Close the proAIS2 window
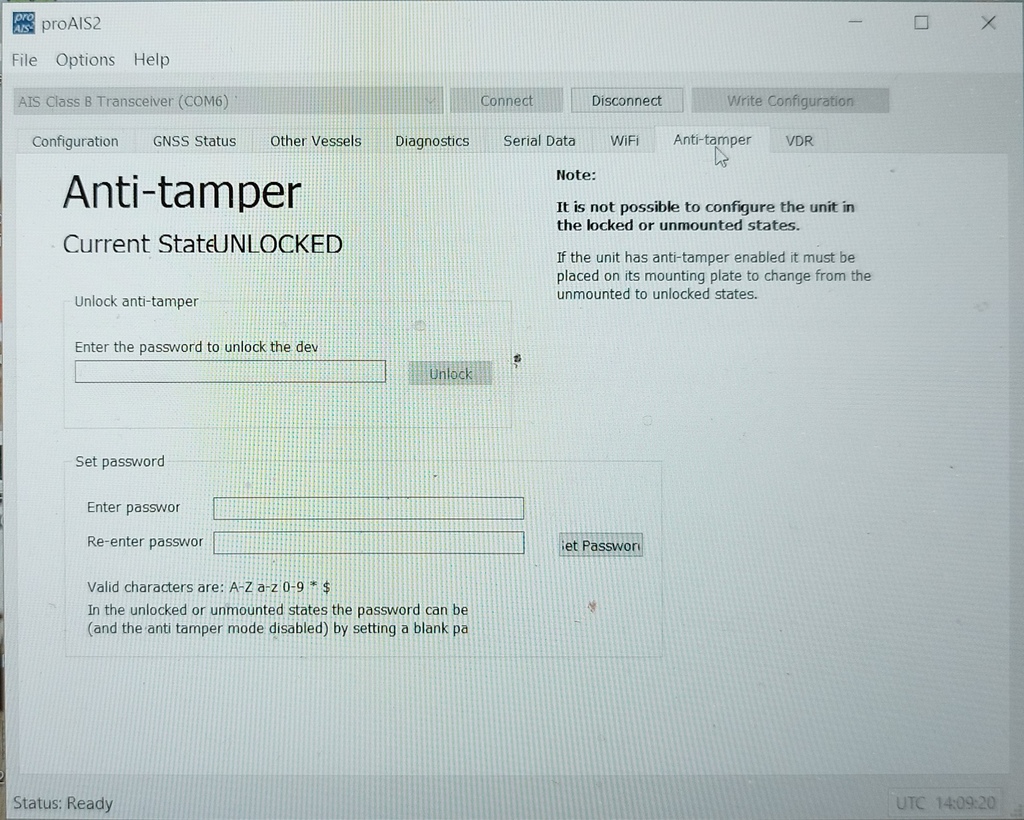 (988, 23)
